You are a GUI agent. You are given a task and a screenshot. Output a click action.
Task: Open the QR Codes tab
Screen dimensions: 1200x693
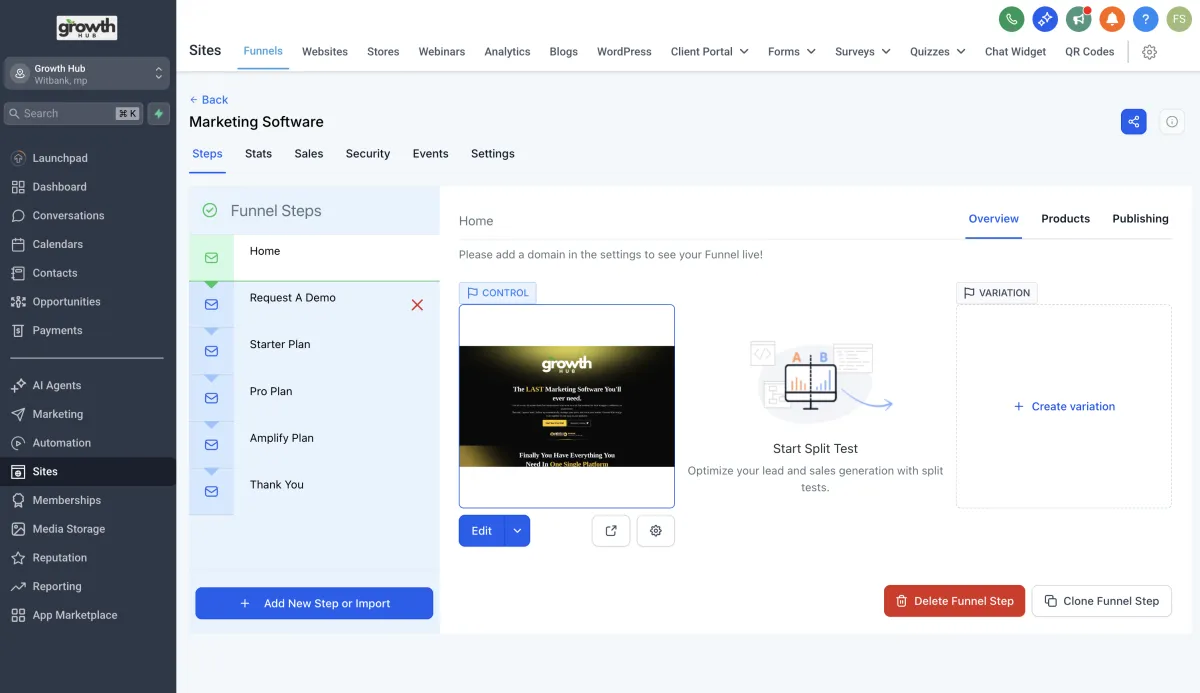coord(1090,52)
